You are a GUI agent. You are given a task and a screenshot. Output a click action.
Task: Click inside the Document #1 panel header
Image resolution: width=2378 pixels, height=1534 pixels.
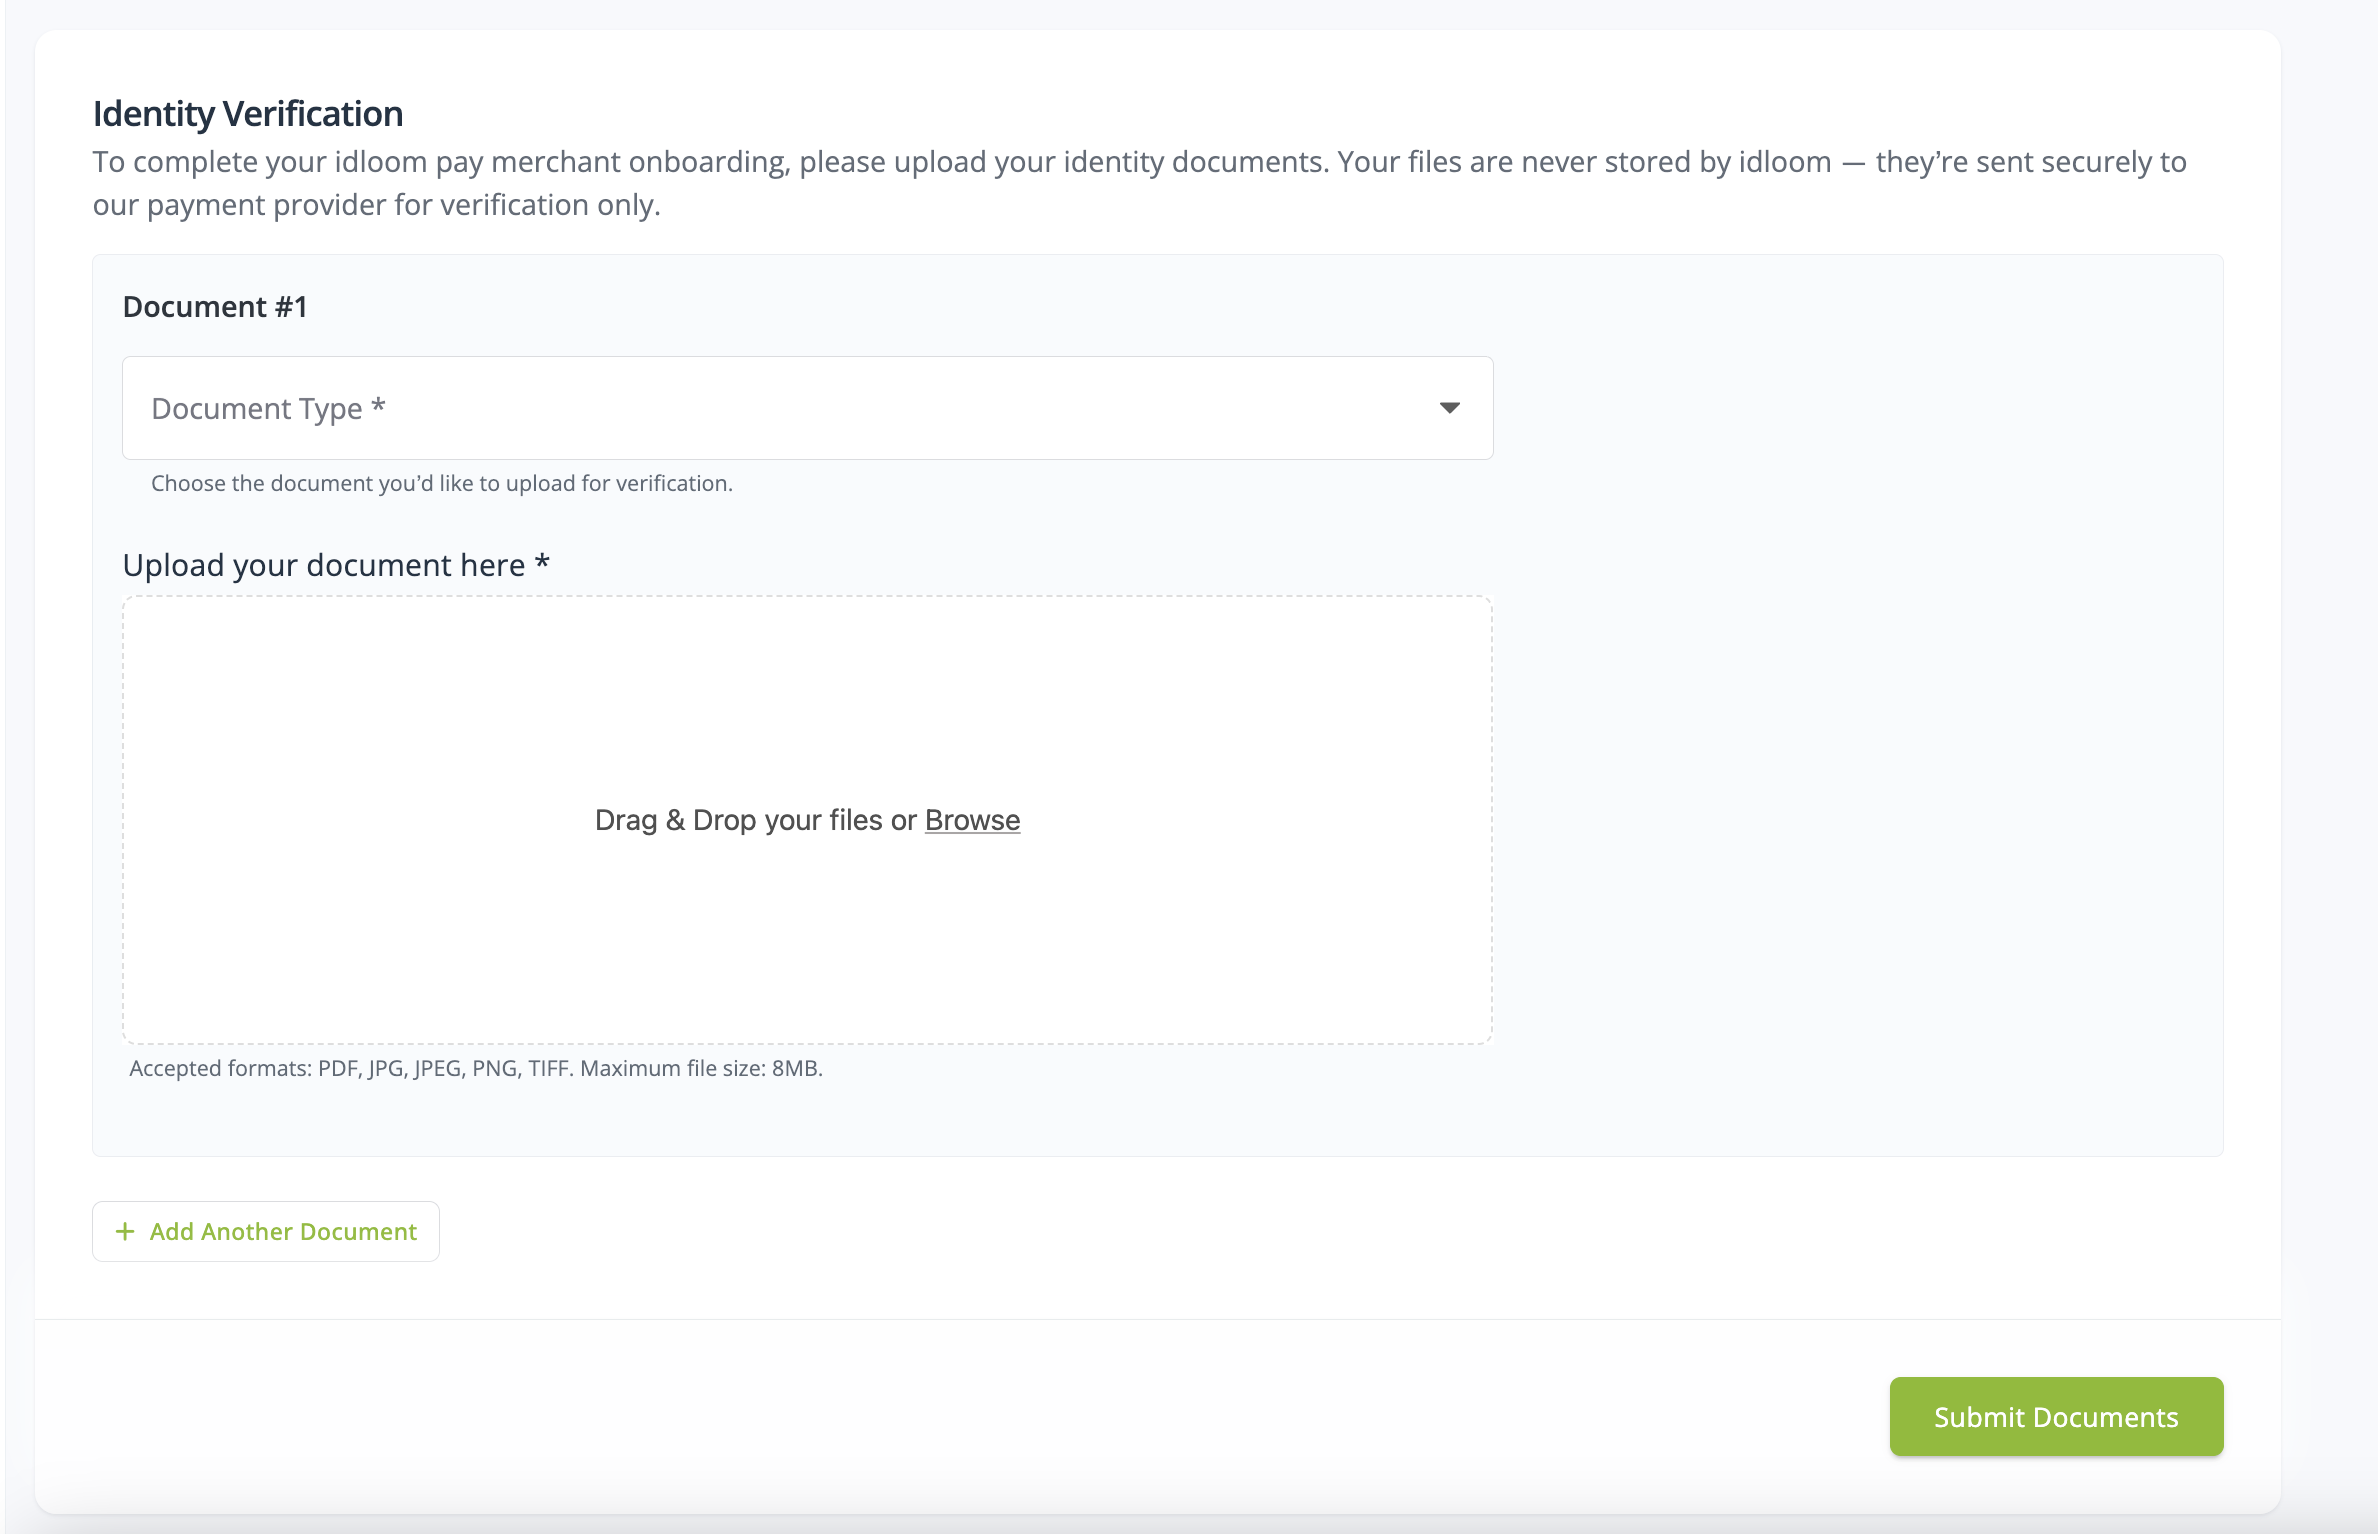tap(213, 306)
